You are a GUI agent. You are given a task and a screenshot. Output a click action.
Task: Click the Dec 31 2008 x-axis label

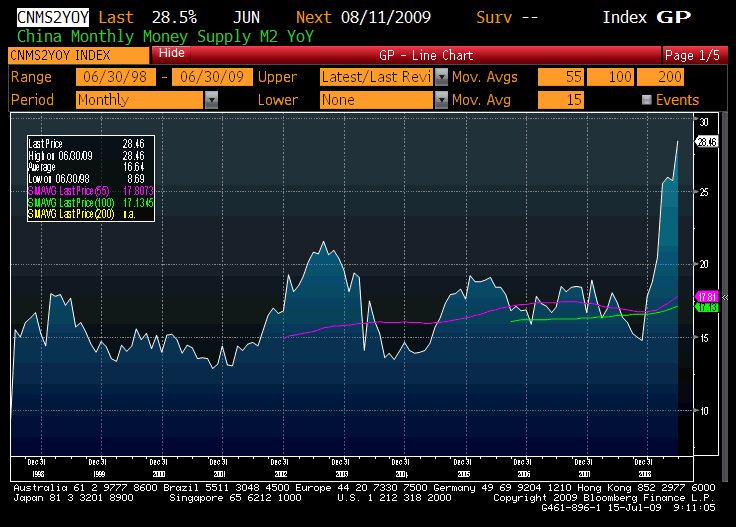[644, 468]
